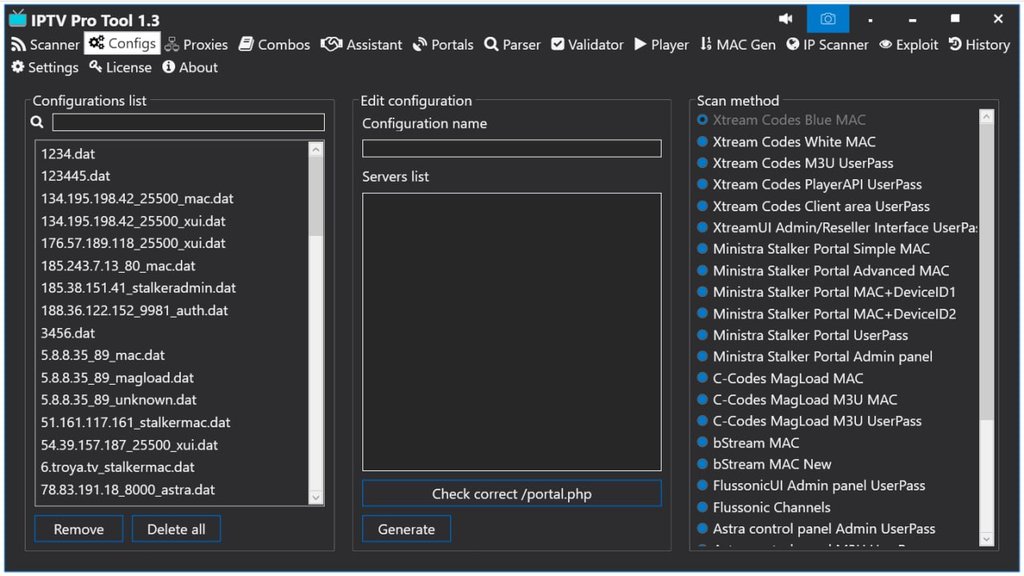Open the Combos tab
Viewport: 1024px width, 576px height.
pos(274,44)
